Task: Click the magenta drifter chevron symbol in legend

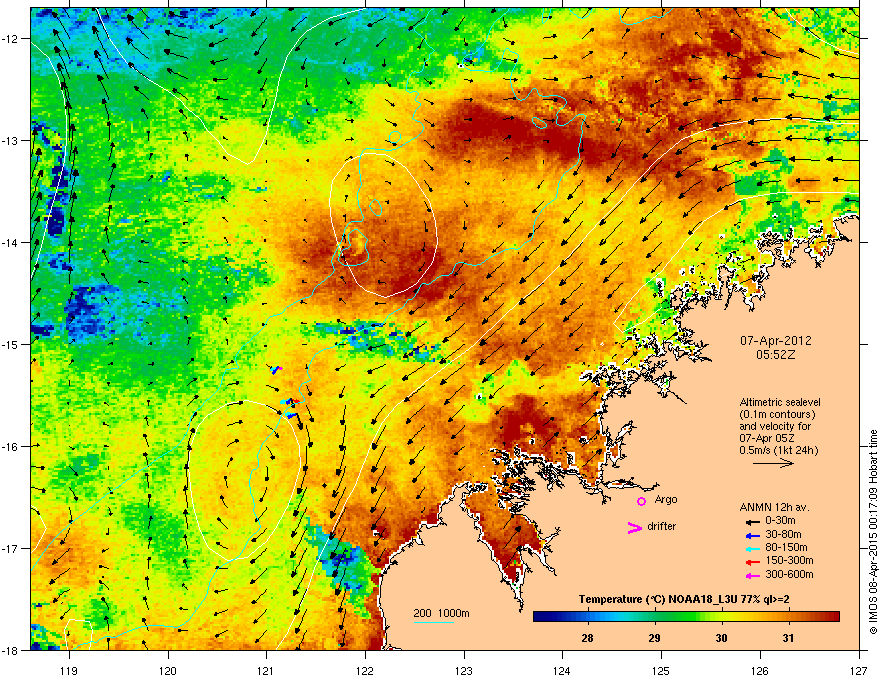Action: tap(635, 528)
